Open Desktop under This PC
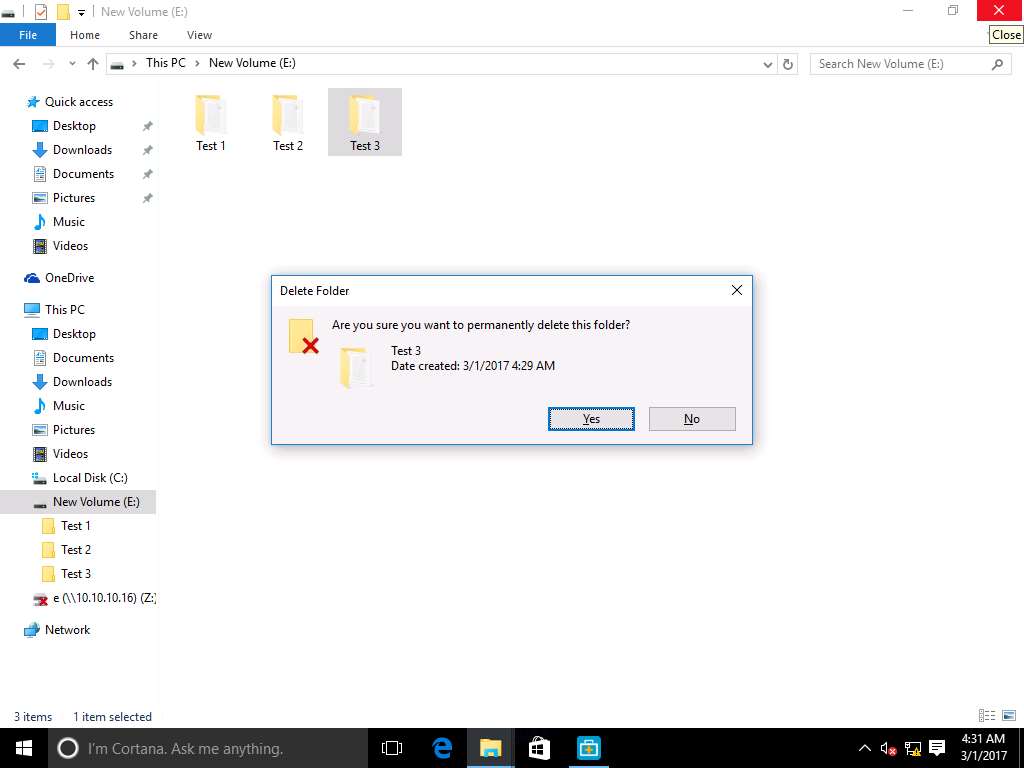 74,334
